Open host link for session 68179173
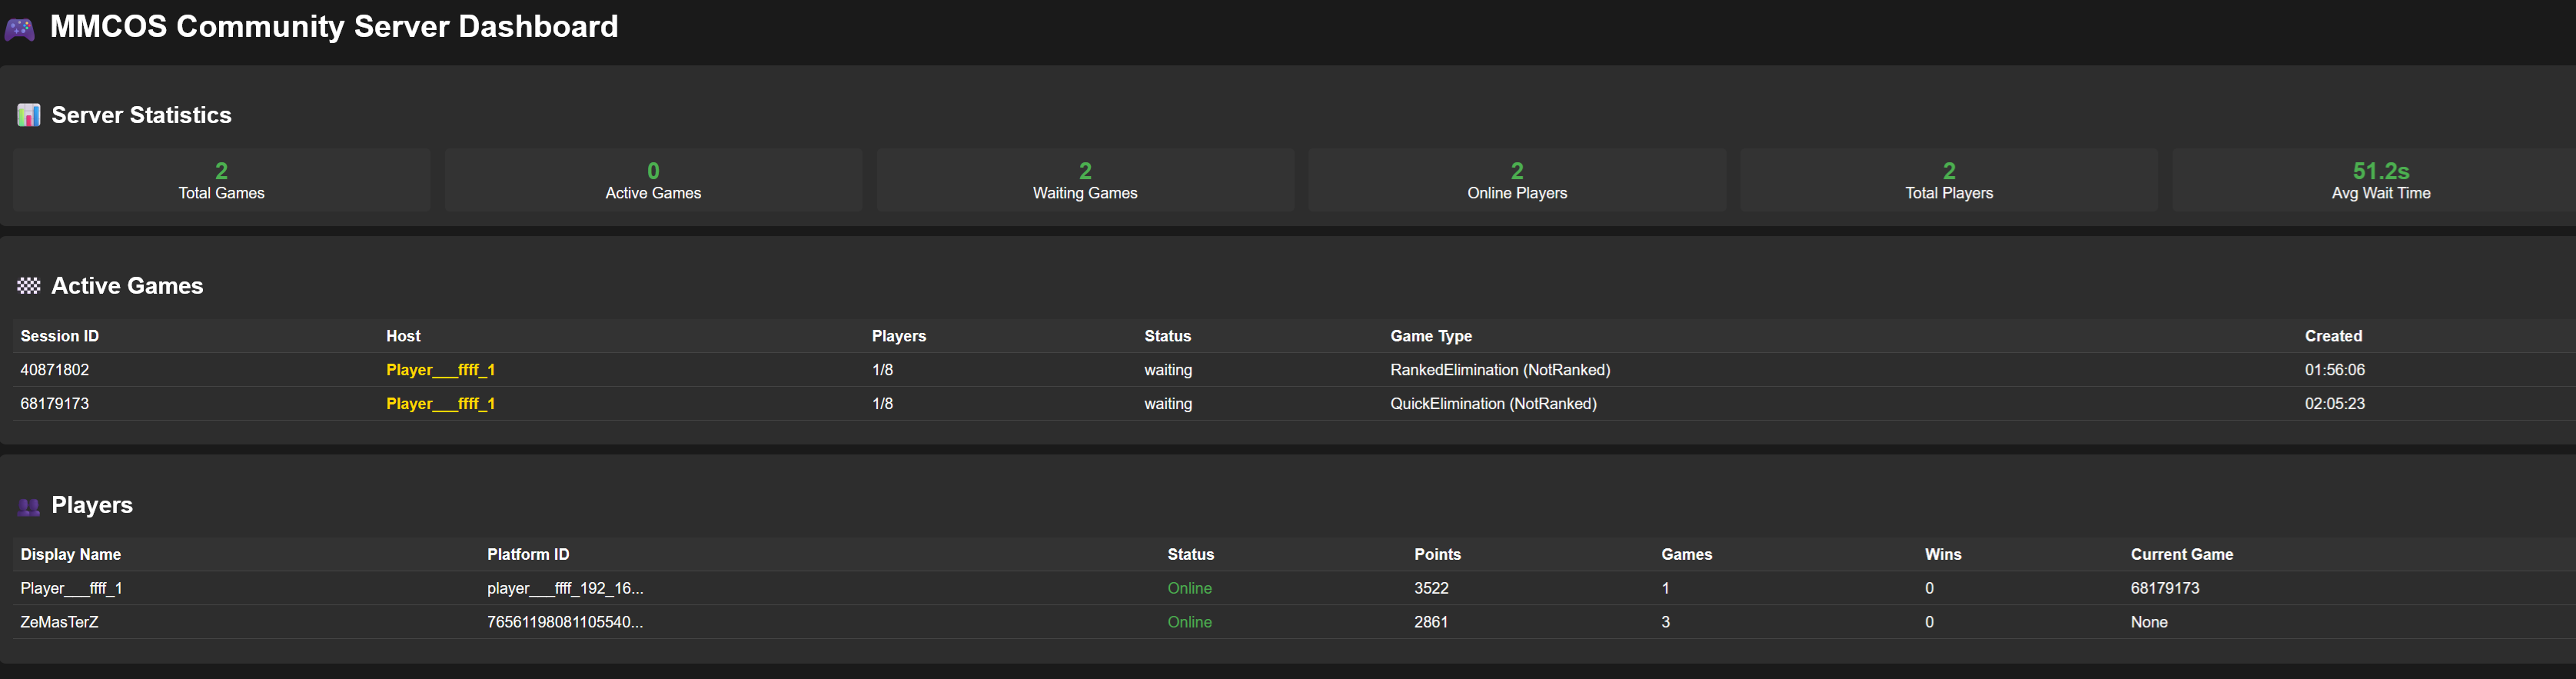Viewport: 2576px width, 679px height. point(440,404)
